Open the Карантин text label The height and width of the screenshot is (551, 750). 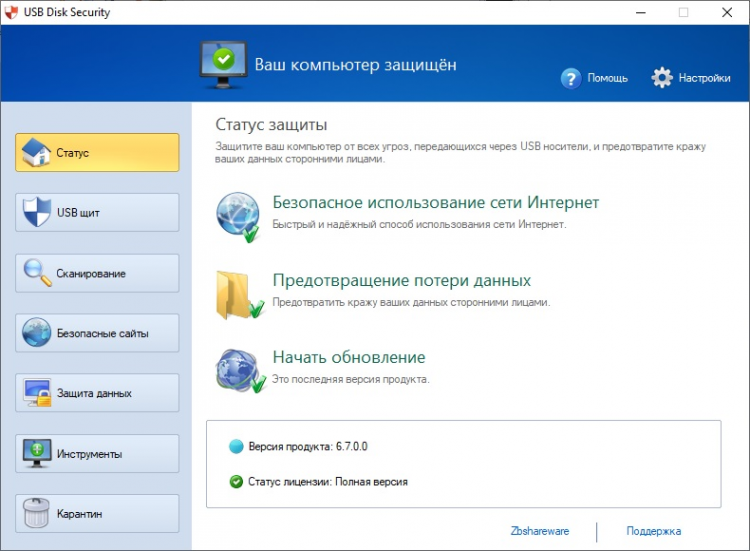point(79,514)
